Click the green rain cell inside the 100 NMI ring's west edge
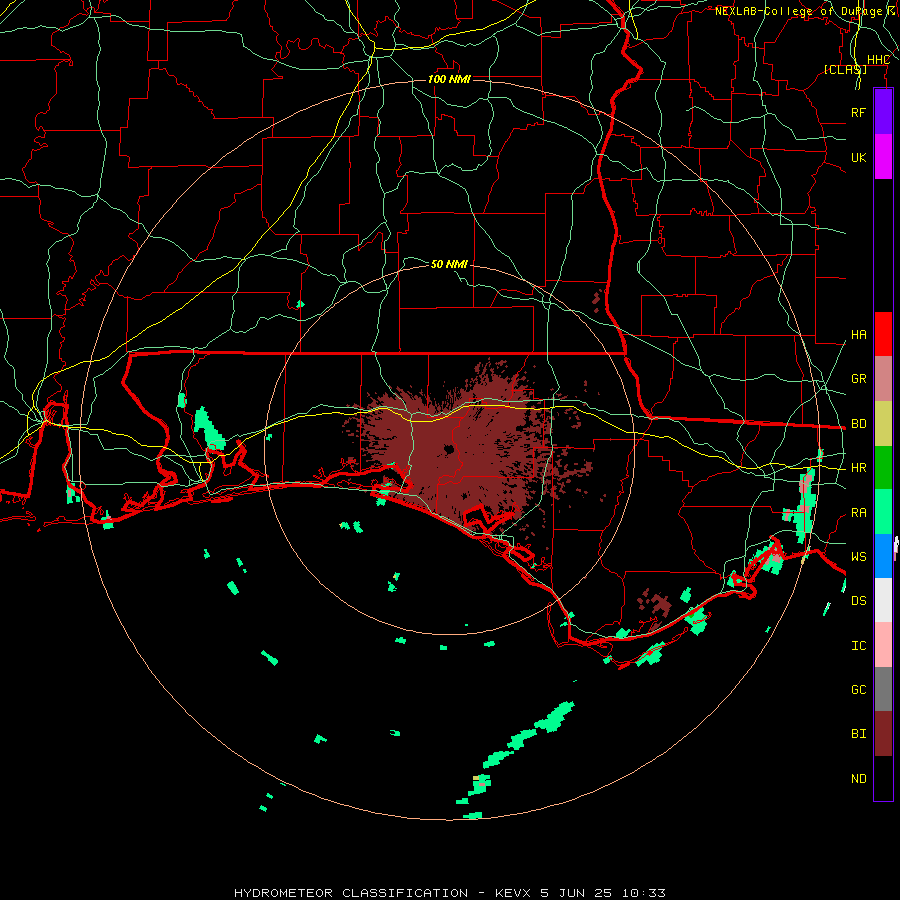Viewport: 900px width, 900px height. [208, 428]
